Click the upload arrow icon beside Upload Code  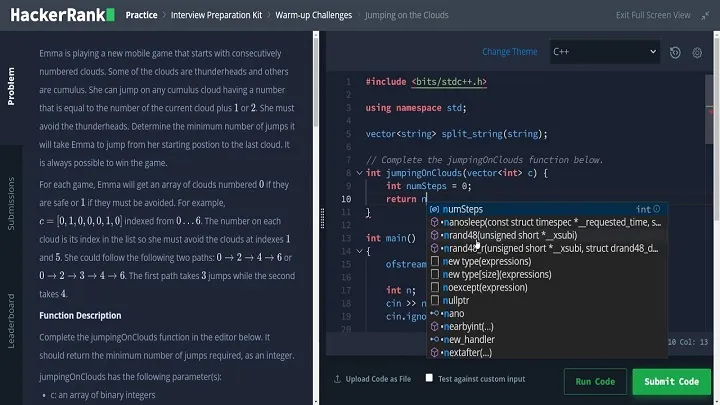tap(338, 379)
